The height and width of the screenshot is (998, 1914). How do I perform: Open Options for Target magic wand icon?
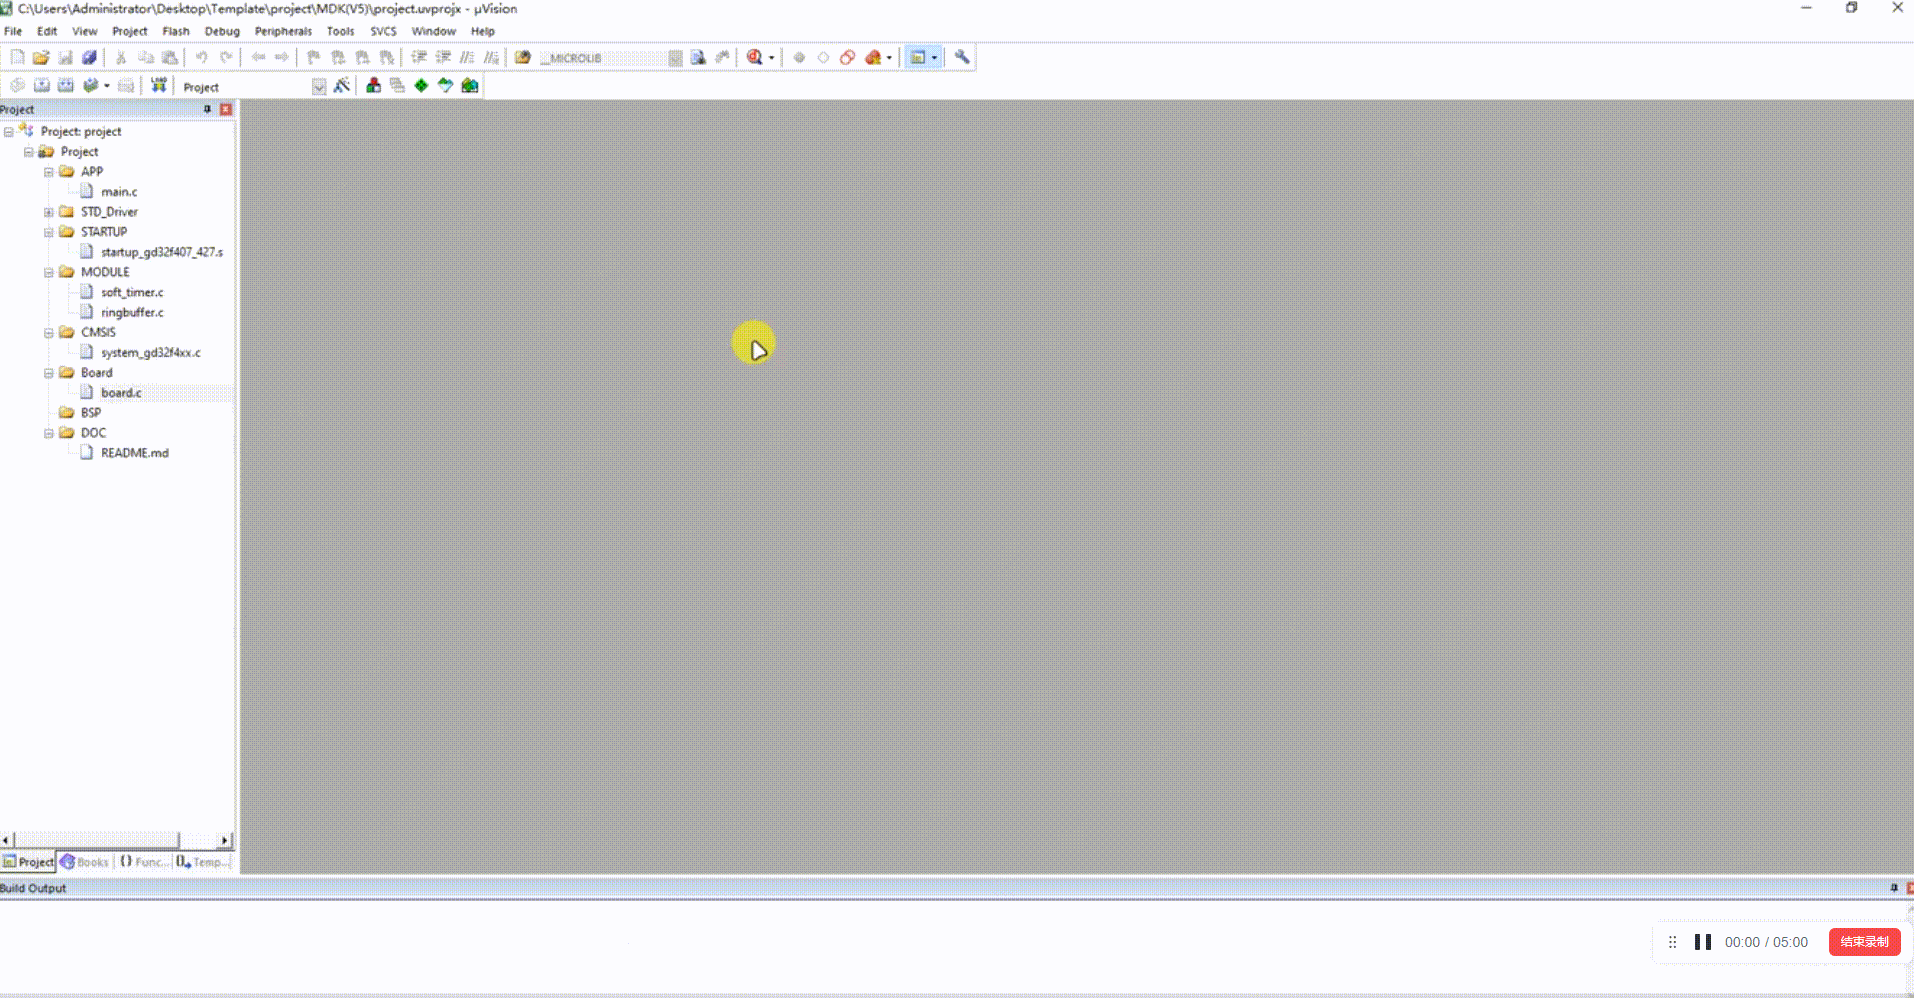point(342,86)
